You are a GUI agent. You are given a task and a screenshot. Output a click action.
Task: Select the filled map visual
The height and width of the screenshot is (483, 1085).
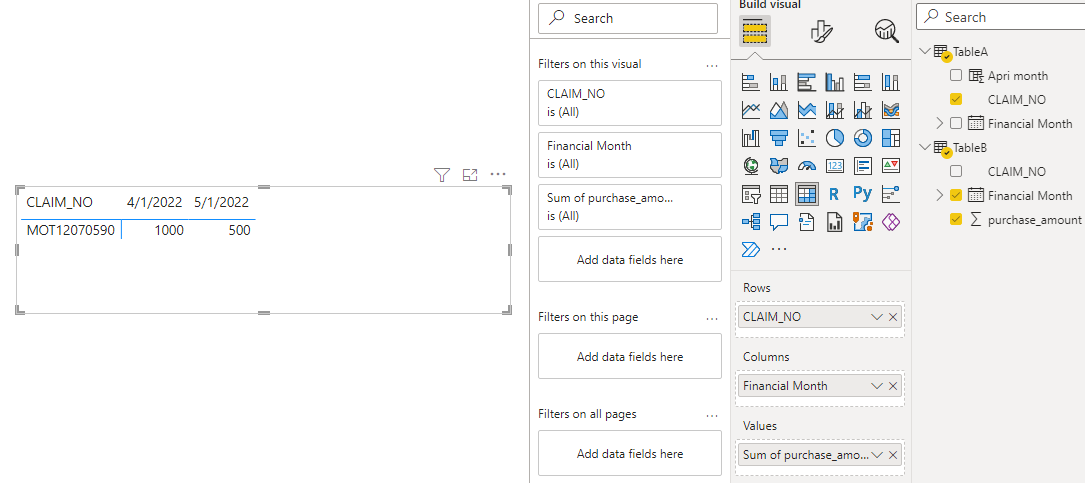coord(779,166)
